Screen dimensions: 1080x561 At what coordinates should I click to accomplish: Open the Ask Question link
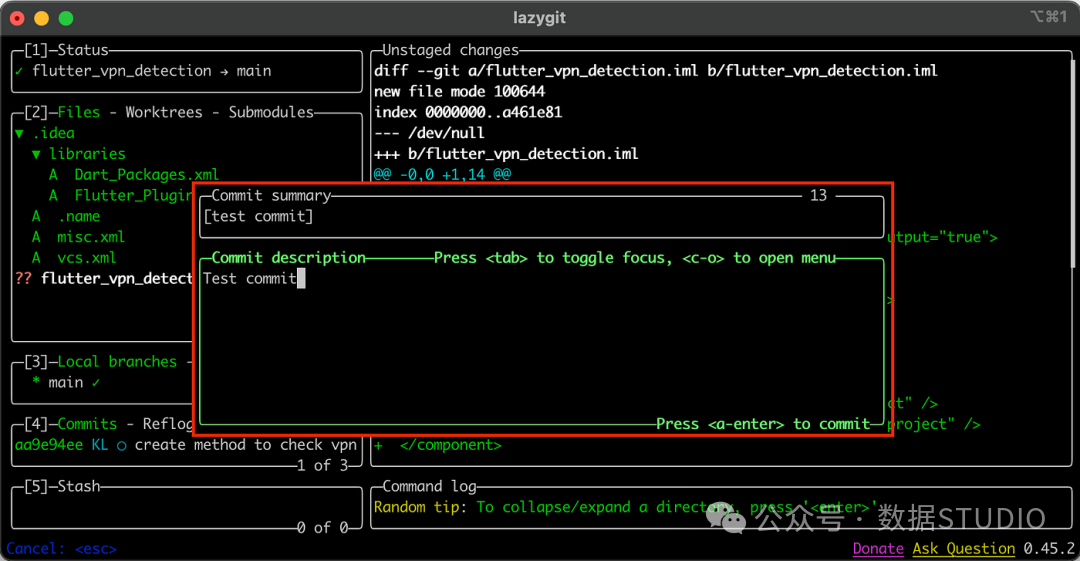tap(964, 549)
